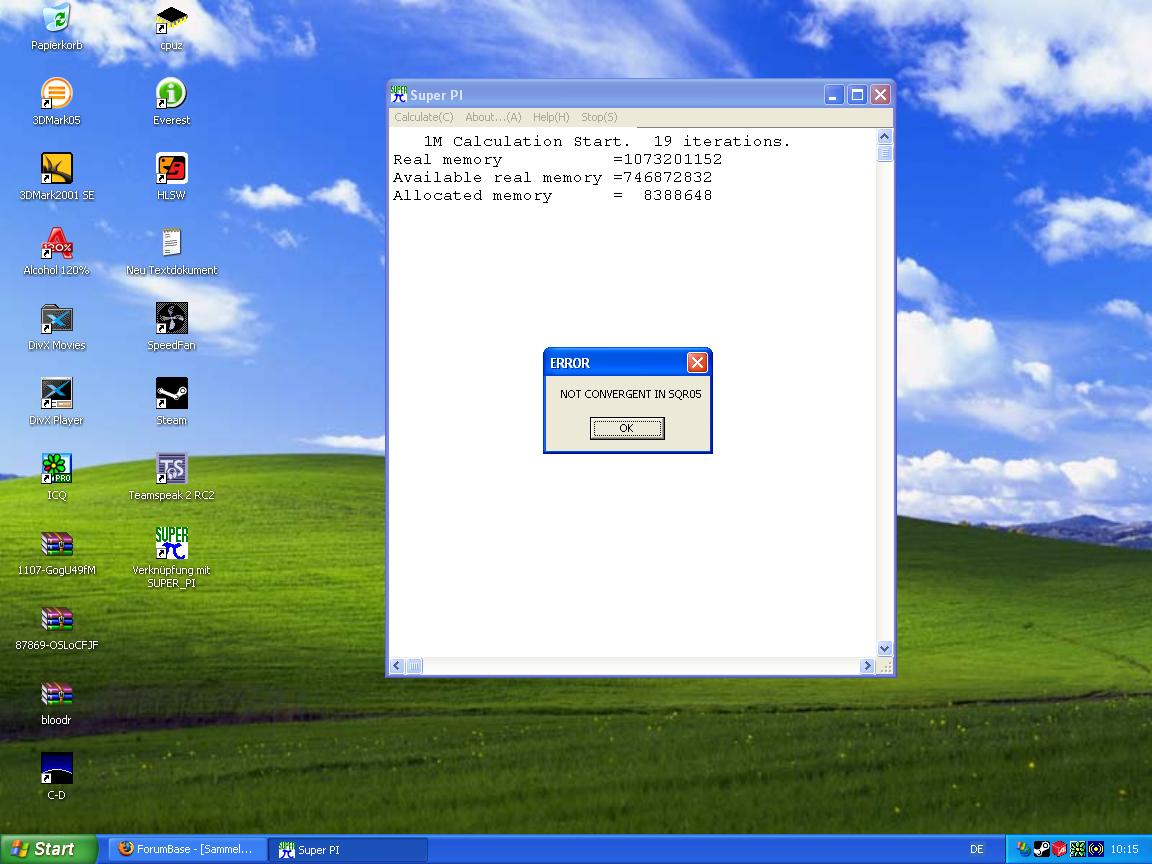Open the Help(H) menu

tap(551, 118)
